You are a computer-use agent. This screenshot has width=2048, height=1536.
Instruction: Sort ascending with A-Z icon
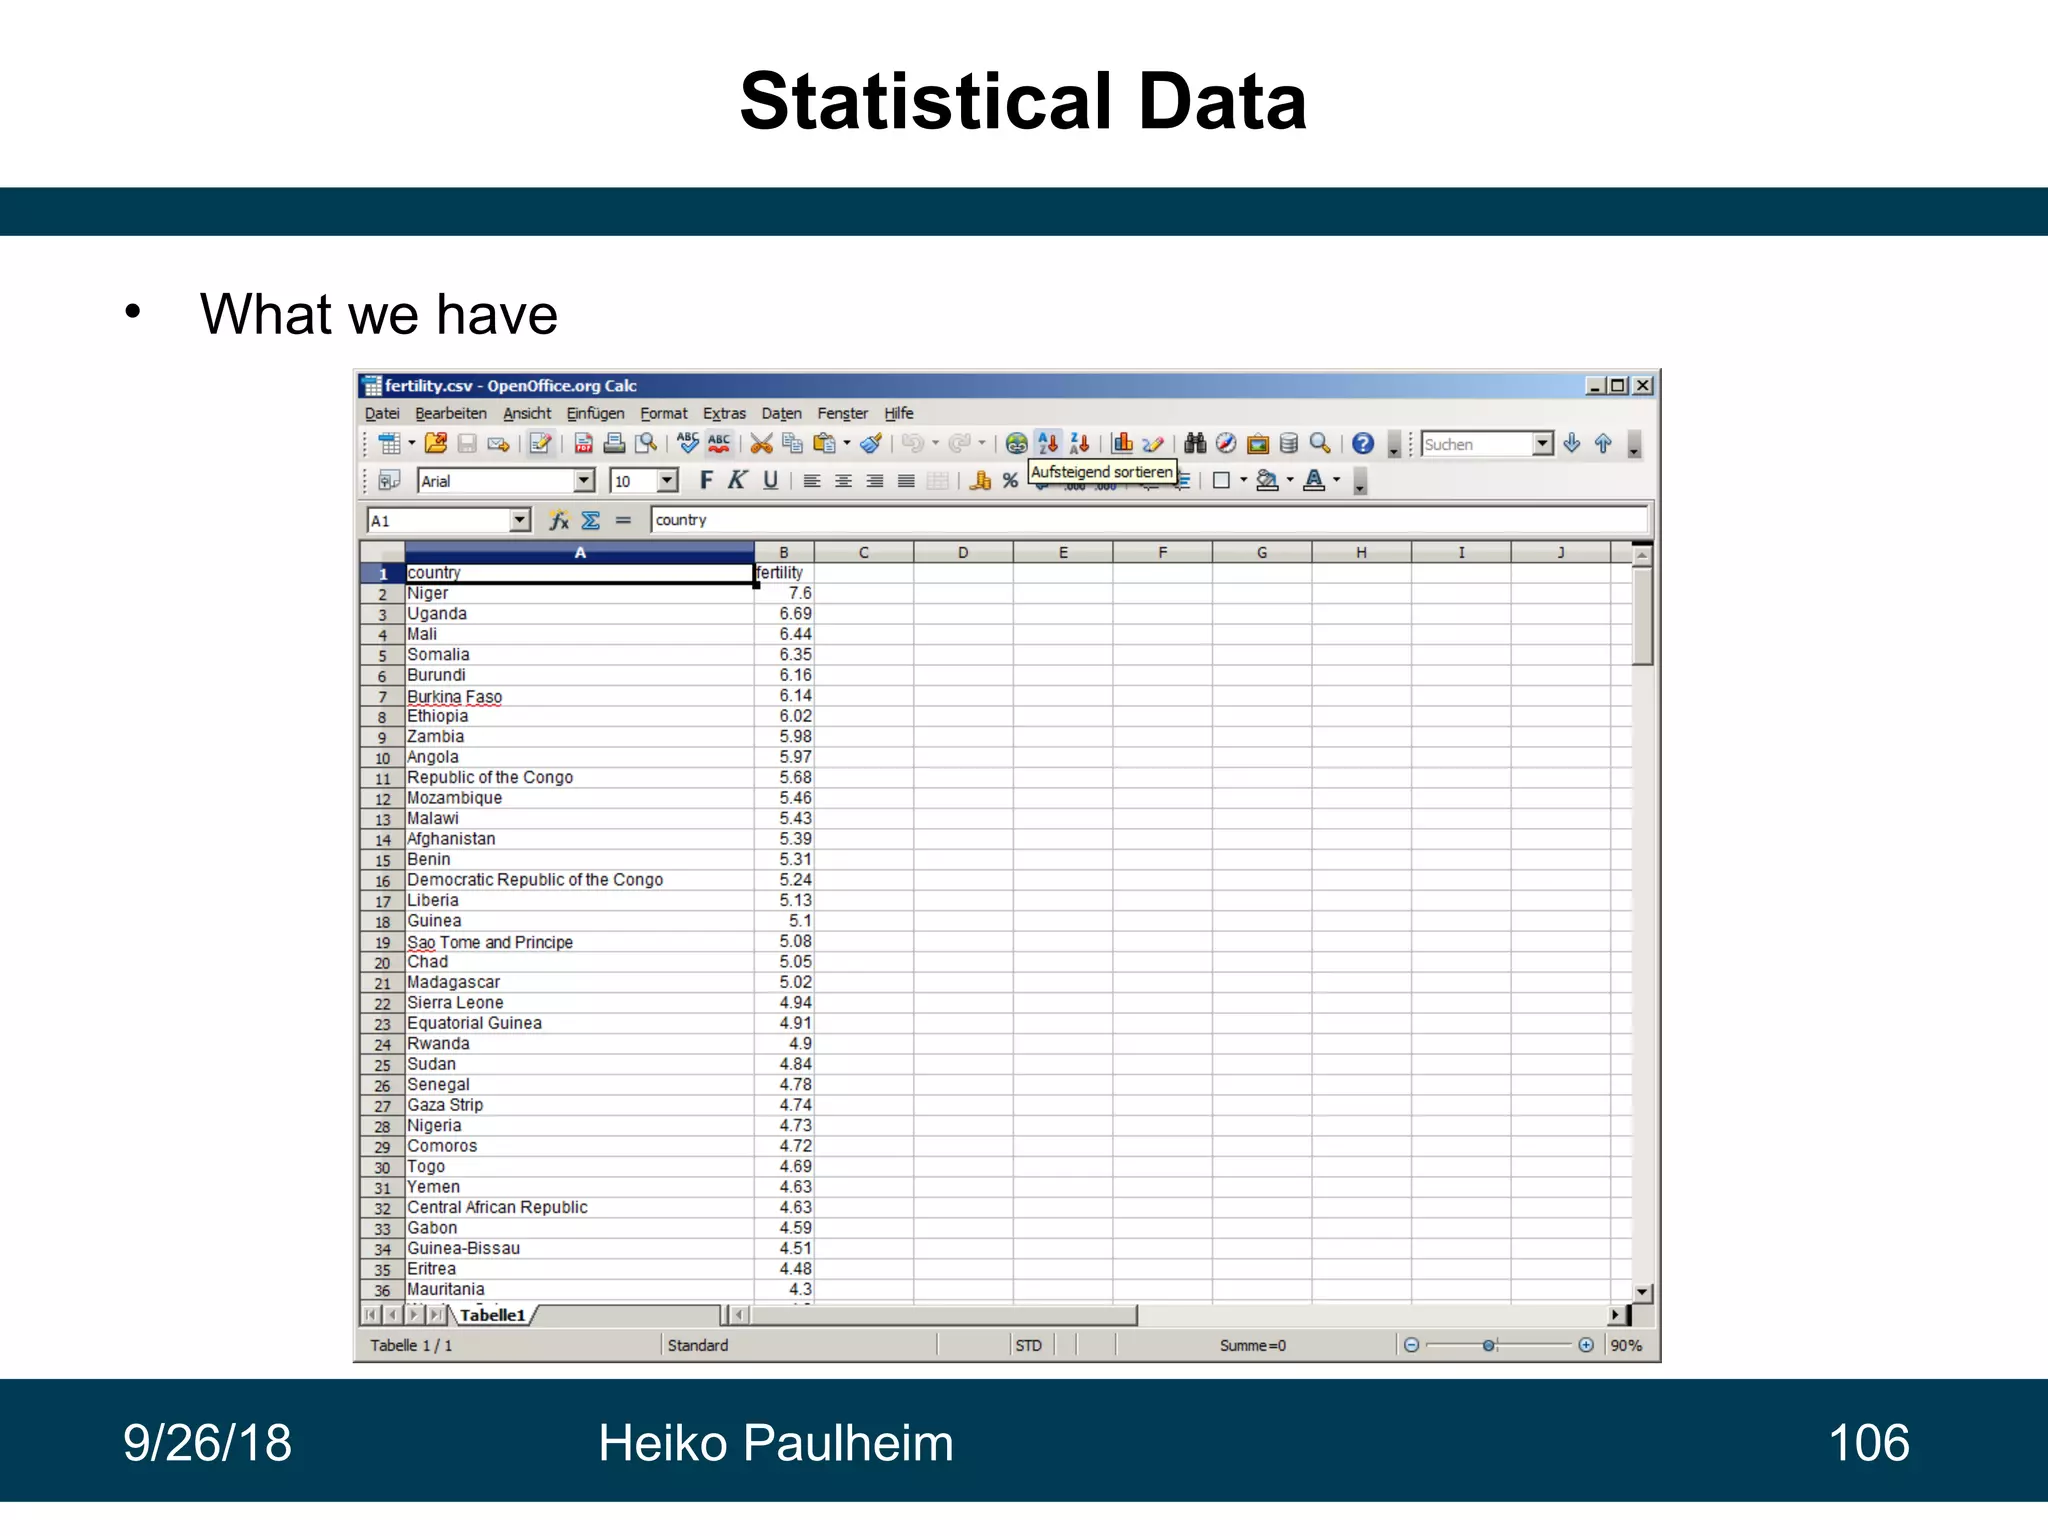(x=1048, y=444)
